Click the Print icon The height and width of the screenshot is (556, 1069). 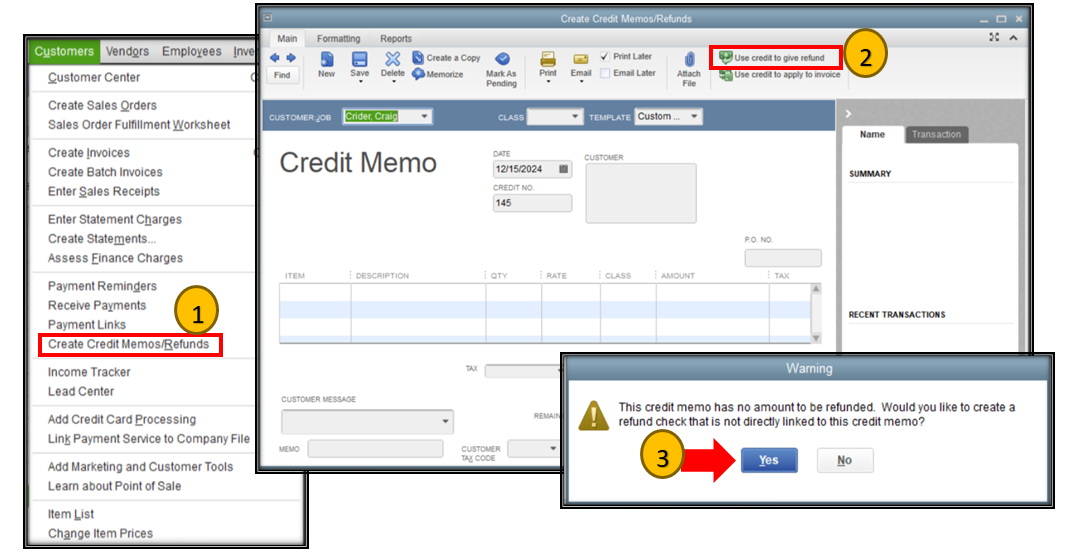tap(548, 59)
